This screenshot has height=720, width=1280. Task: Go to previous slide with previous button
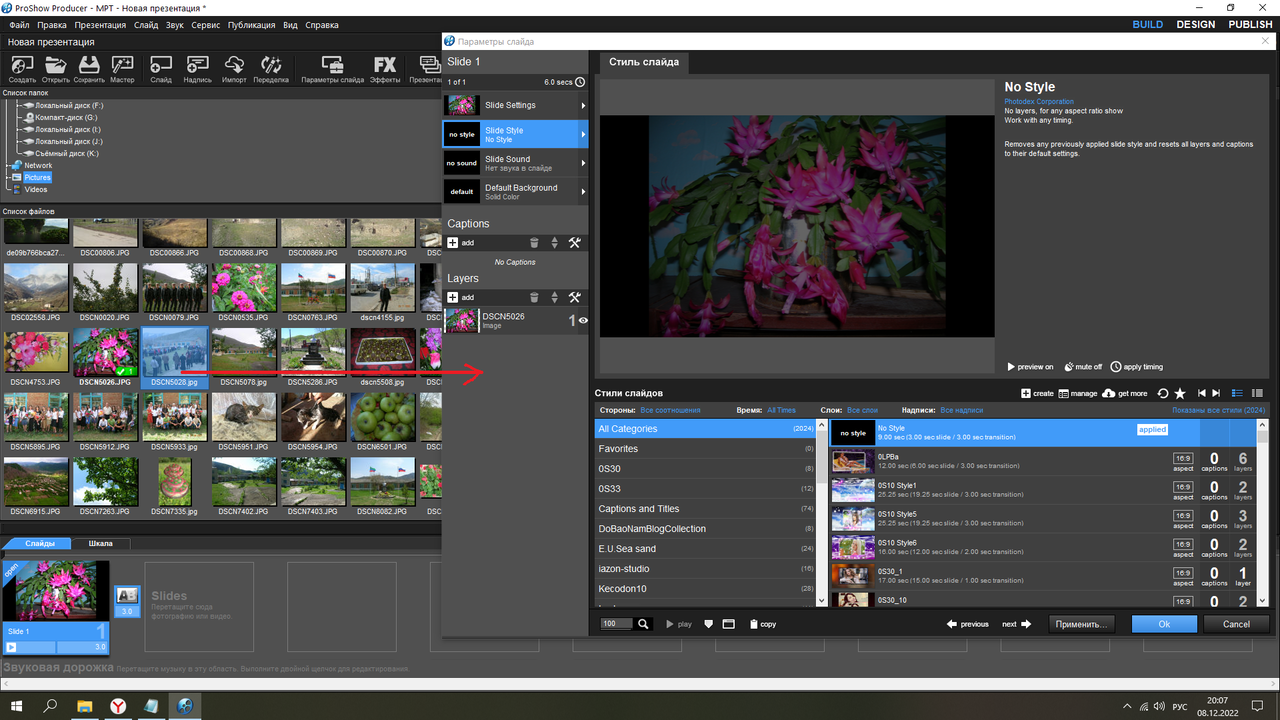click(968, 624)
